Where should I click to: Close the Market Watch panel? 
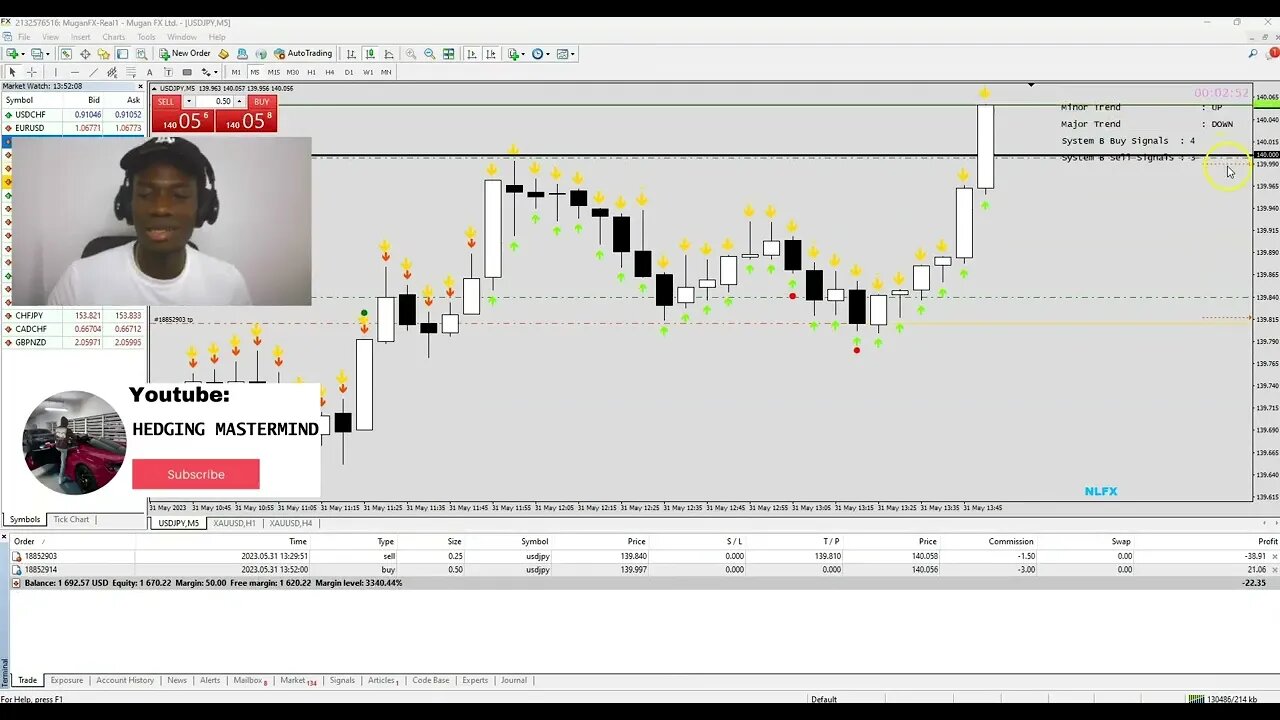pos(140,87)
